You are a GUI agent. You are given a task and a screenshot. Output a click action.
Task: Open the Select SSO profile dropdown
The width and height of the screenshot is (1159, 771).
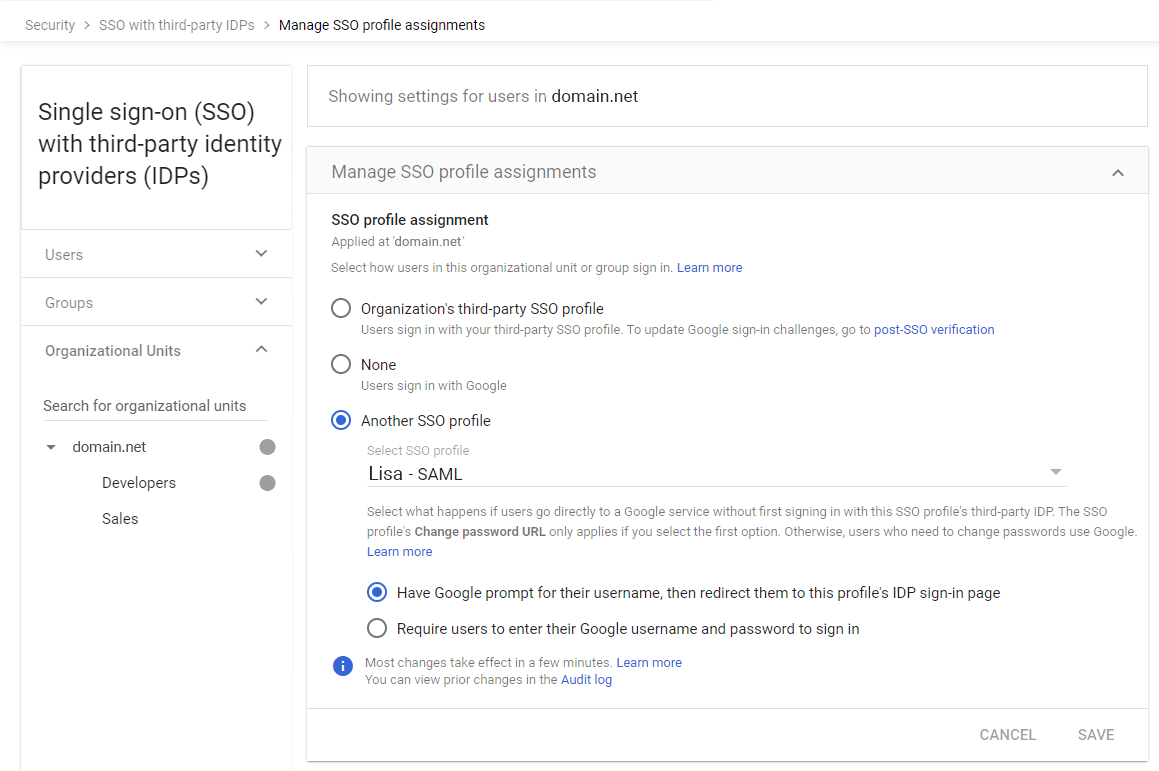tap(715, 473)
